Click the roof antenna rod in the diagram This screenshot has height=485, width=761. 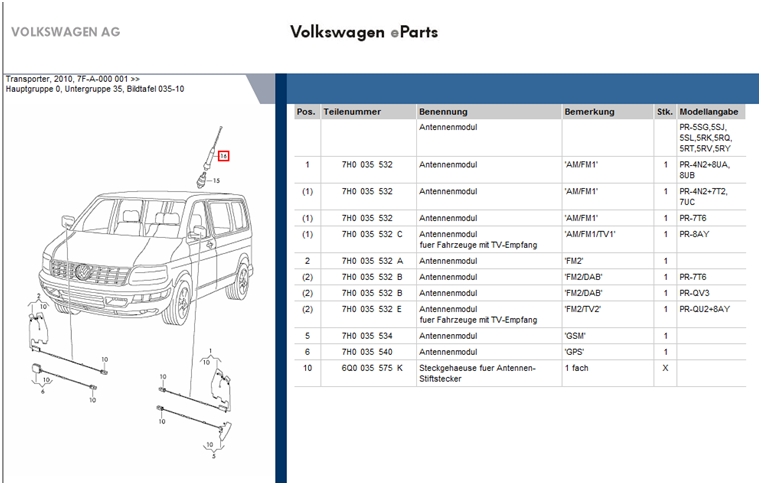[x=214, y=147]
